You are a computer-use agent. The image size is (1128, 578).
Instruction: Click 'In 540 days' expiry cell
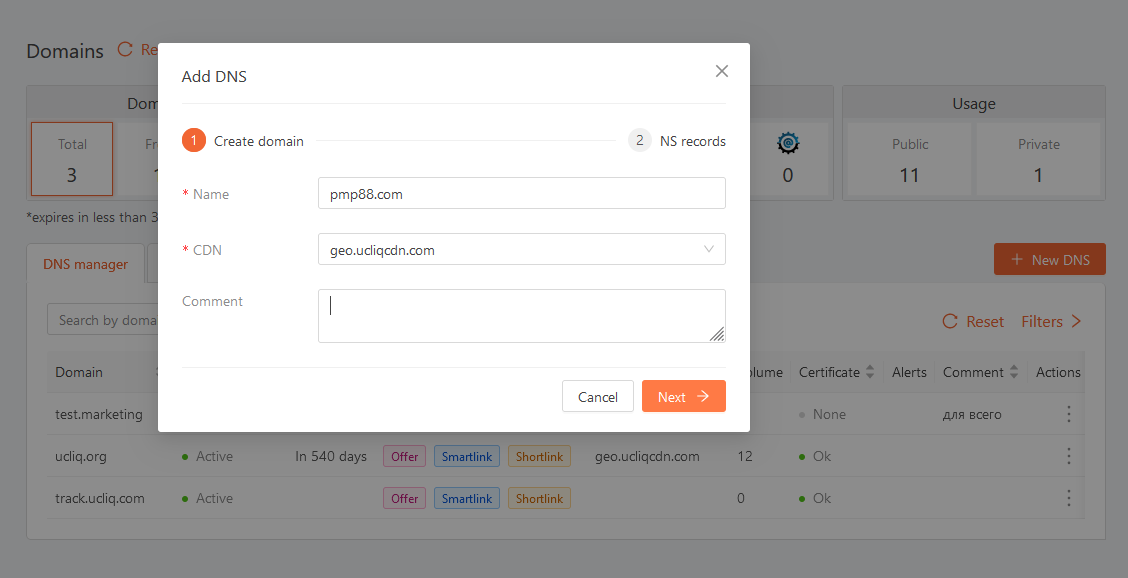coord(331,456)
